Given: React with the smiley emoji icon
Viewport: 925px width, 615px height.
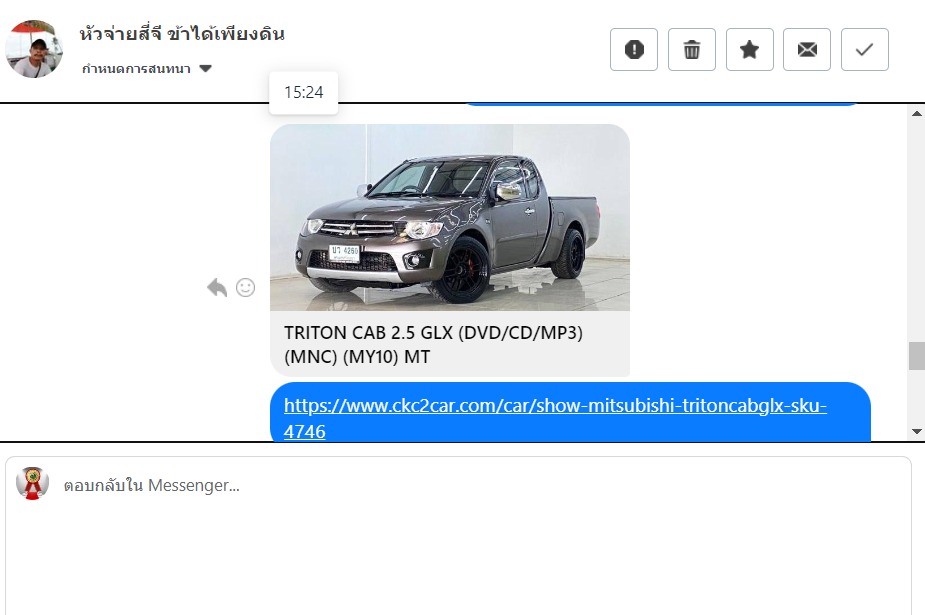Looking at the screenshot, I should point(245,288).
